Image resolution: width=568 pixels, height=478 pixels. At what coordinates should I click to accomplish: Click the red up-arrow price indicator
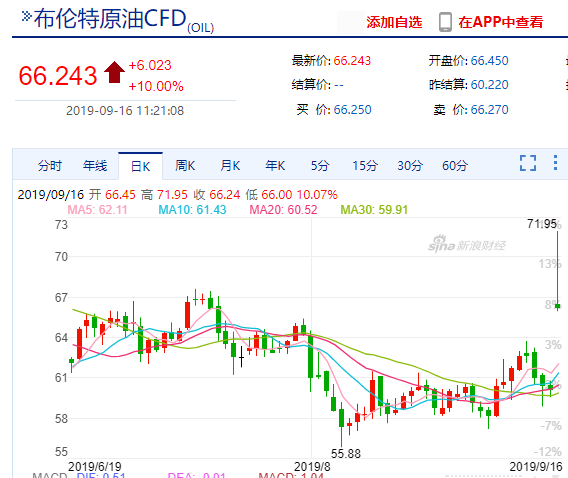(x=114, y=72)
